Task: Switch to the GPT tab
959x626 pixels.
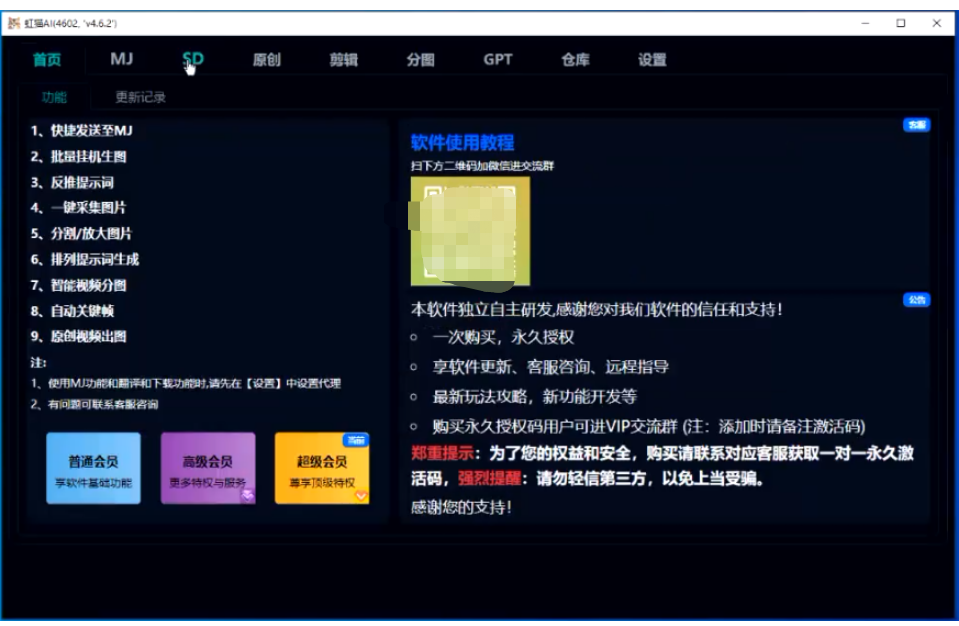Action: click(x=498, y=59)
